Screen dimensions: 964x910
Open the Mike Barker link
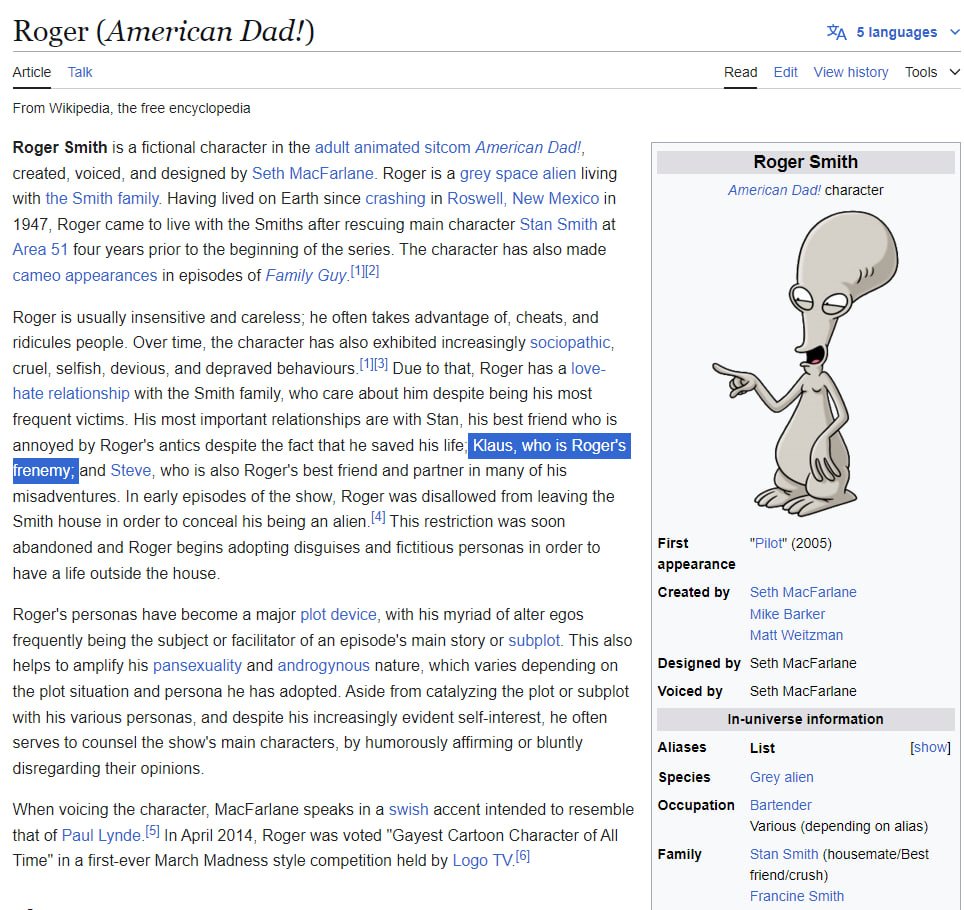click(x=787, y=614)
